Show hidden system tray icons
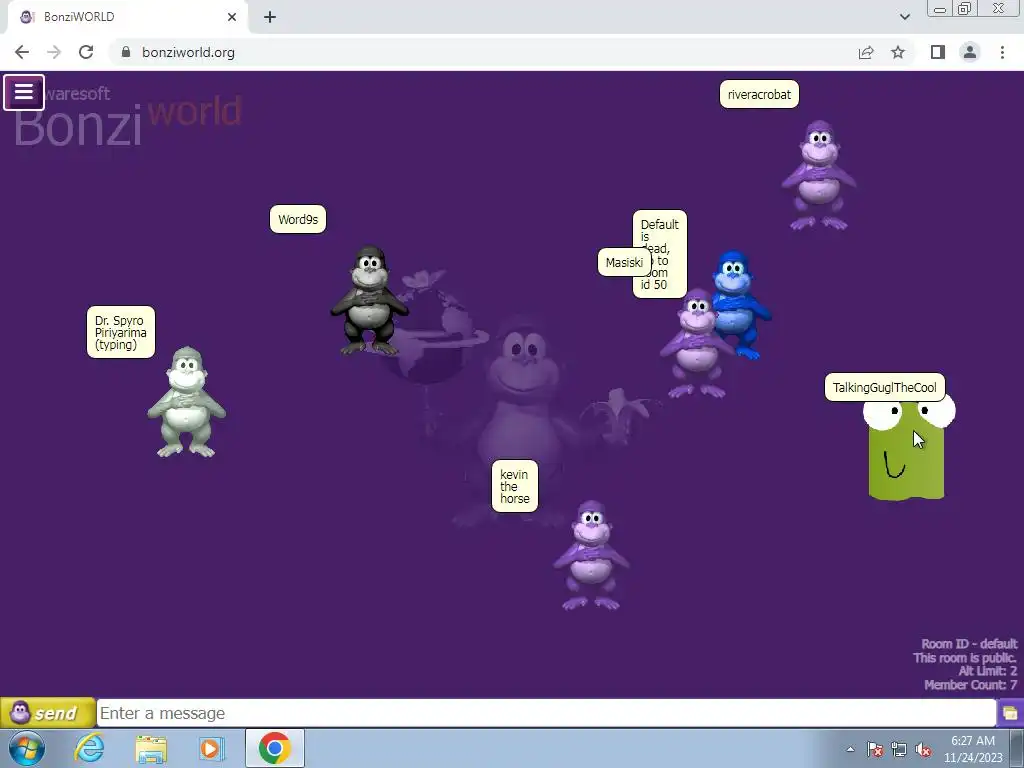1024x768 pixels. [x=850, y=749]
